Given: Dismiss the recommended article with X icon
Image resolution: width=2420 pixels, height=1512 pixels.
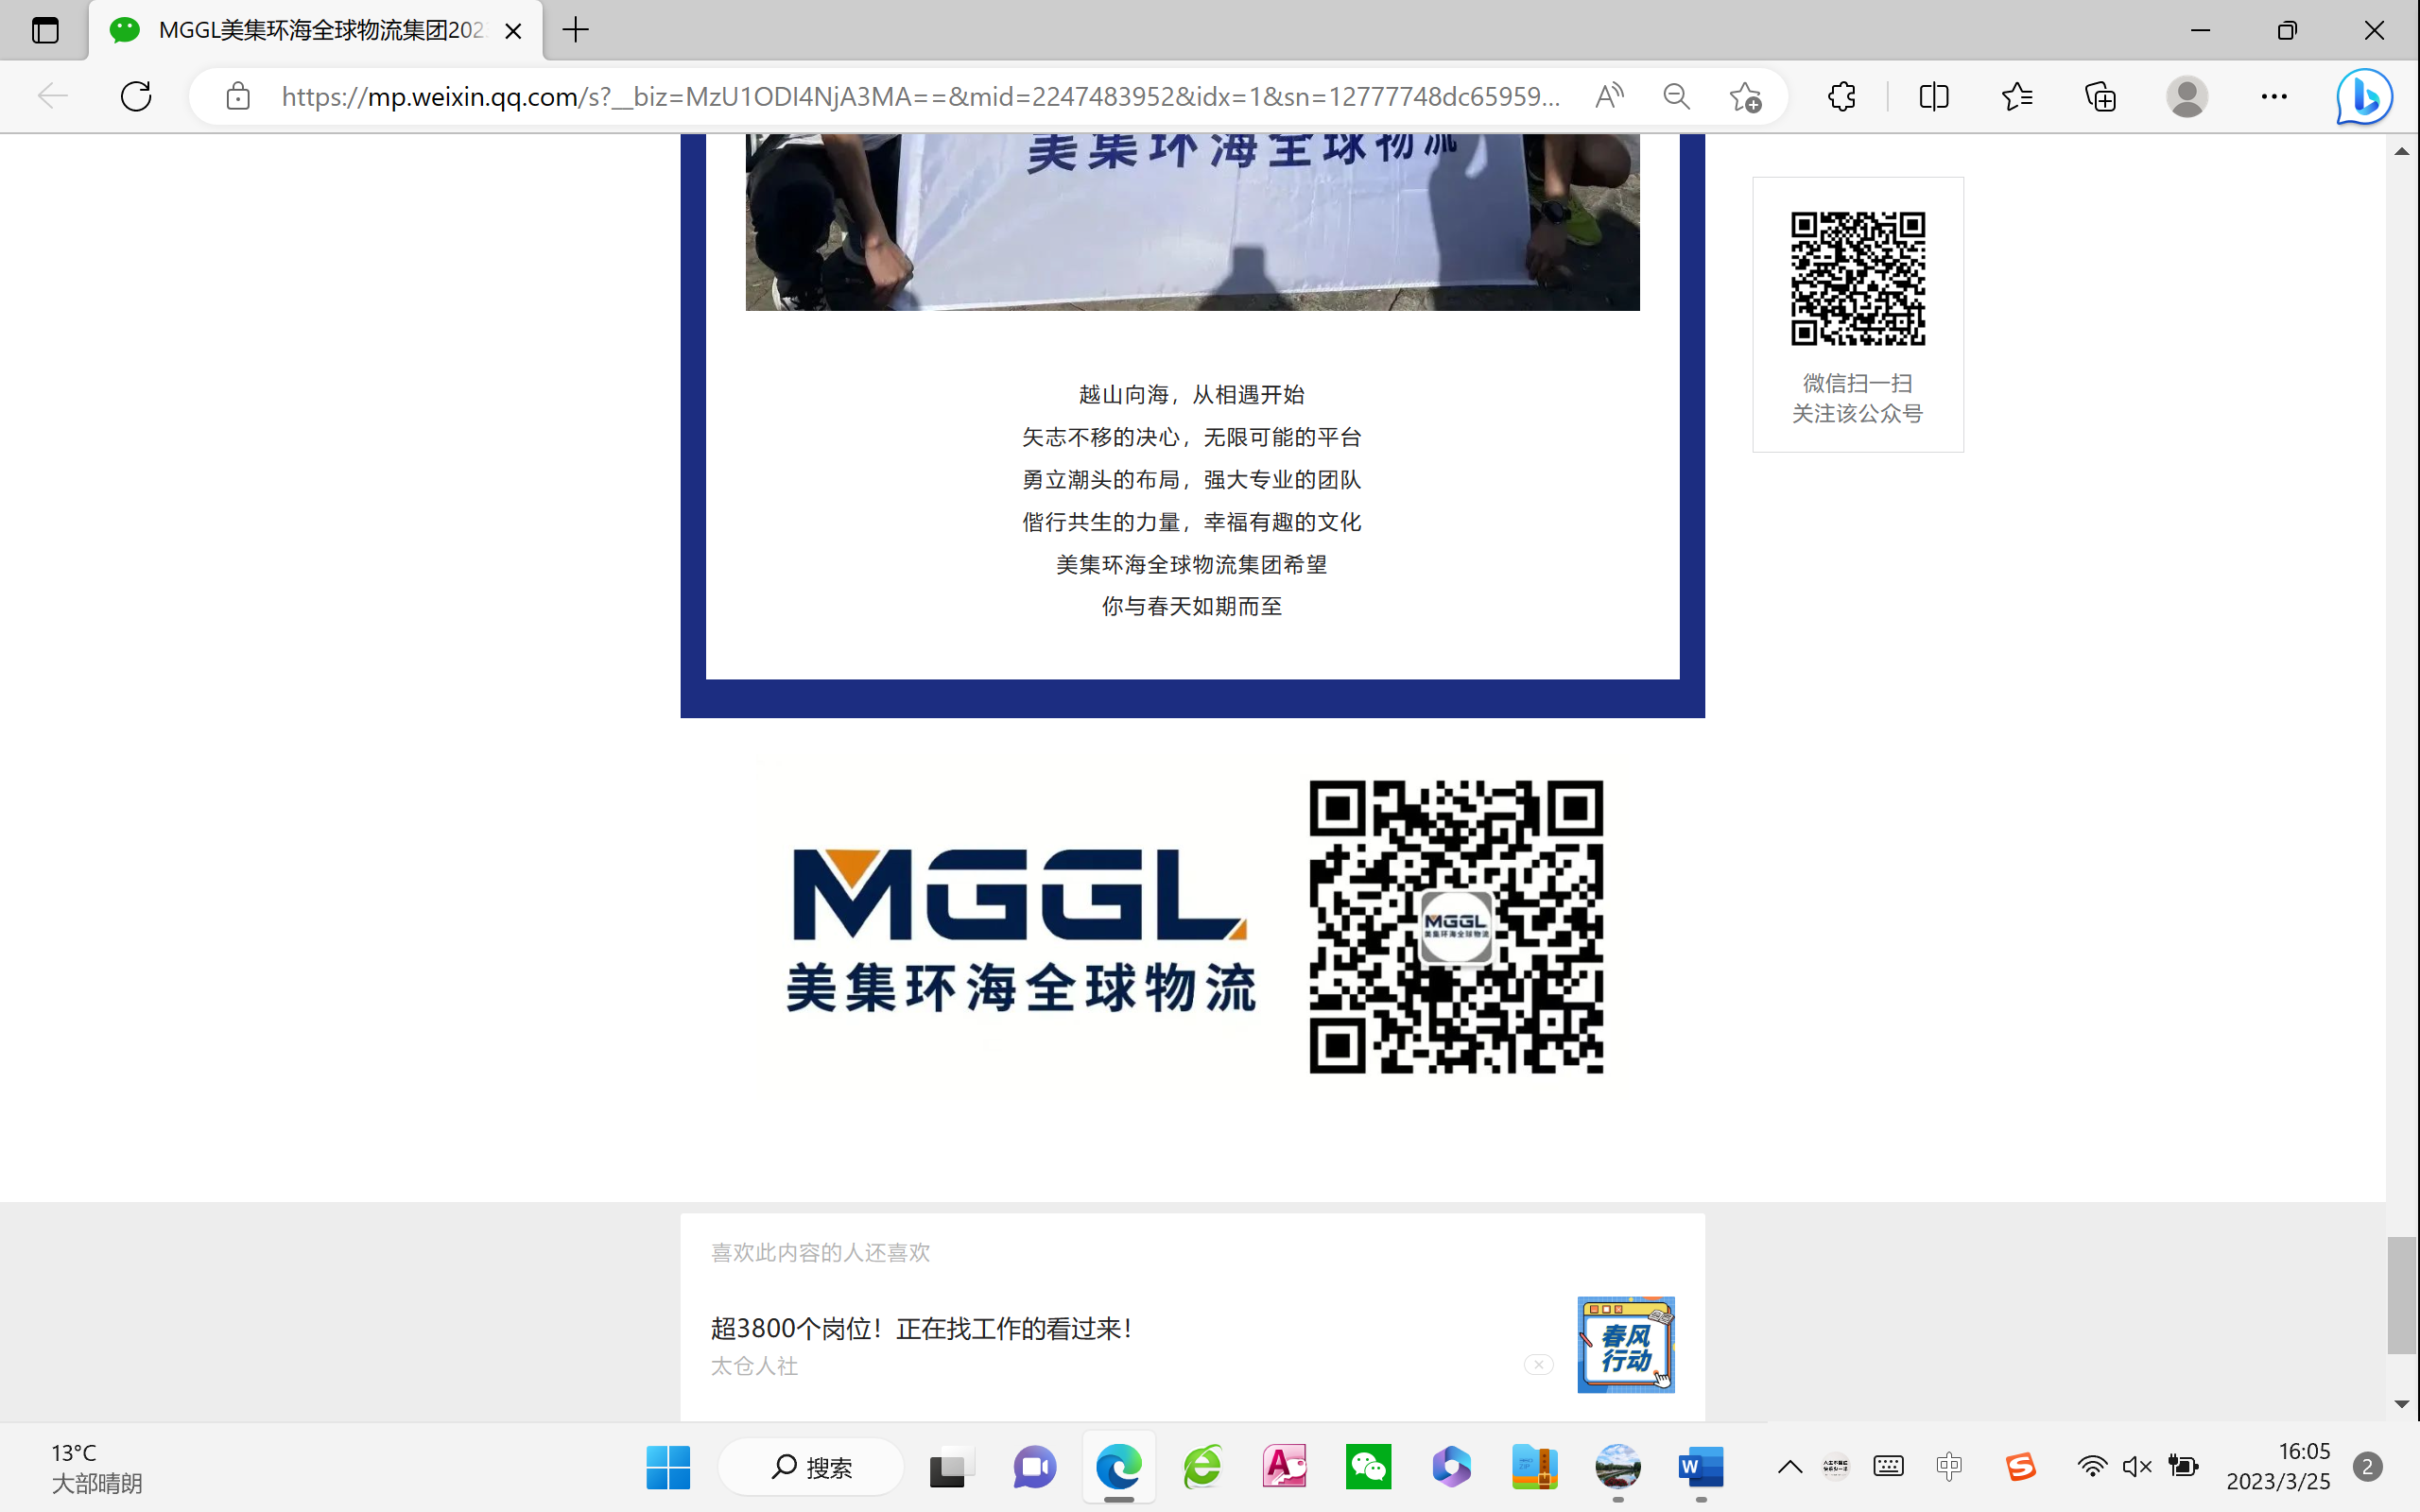Looking at the screenshot, I should tap(1538, 1365).
